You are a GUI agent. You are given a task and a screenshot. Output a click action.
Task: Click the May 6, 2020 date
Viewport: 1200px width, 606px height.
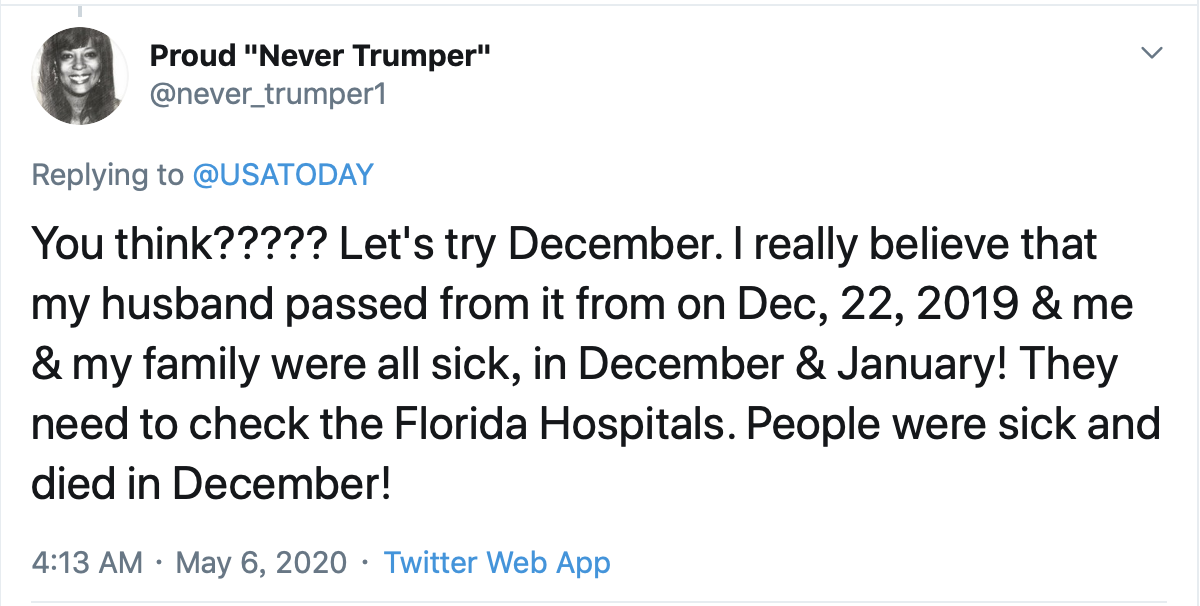pos(261,562)
